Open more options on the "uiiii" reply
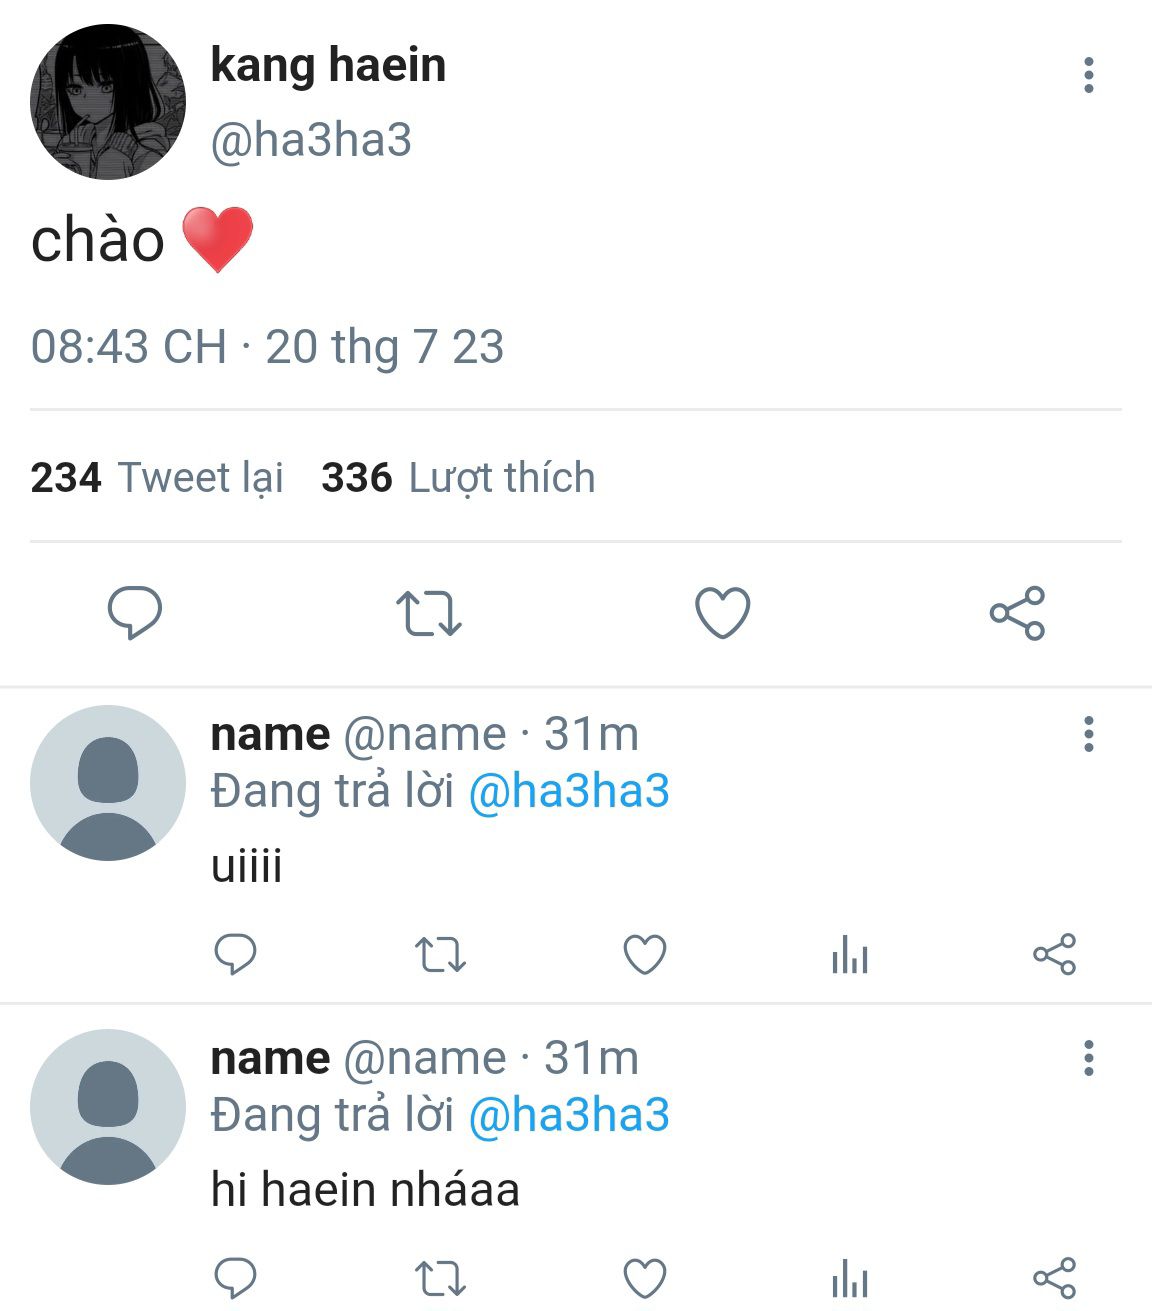 click(1089, 734)
